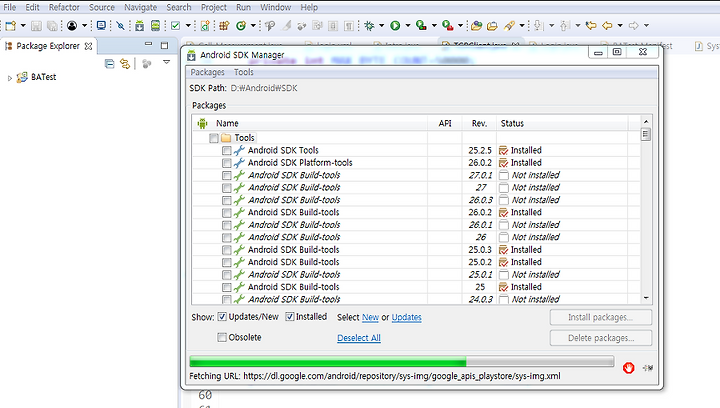This screenshot has height=408, width=720.
Task: Click the Debug bug icon in toolbar
Action: tap(369, 26)
